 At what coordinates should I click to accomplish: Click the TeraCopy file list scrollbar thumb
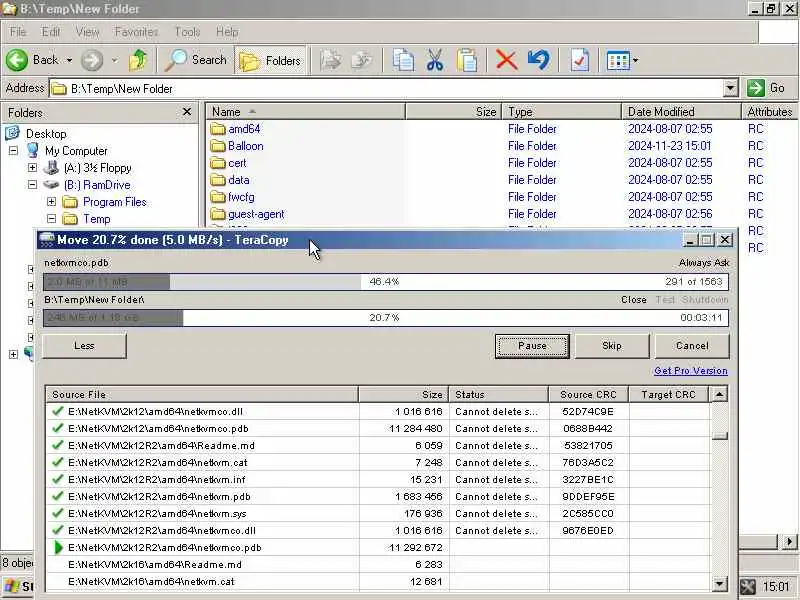719,436
